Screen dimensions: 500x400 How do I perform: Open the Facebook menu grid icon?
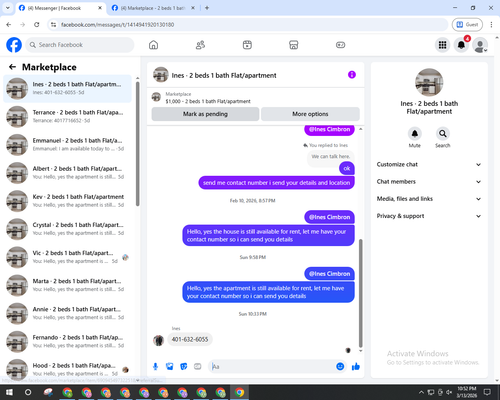click(442, 45)
